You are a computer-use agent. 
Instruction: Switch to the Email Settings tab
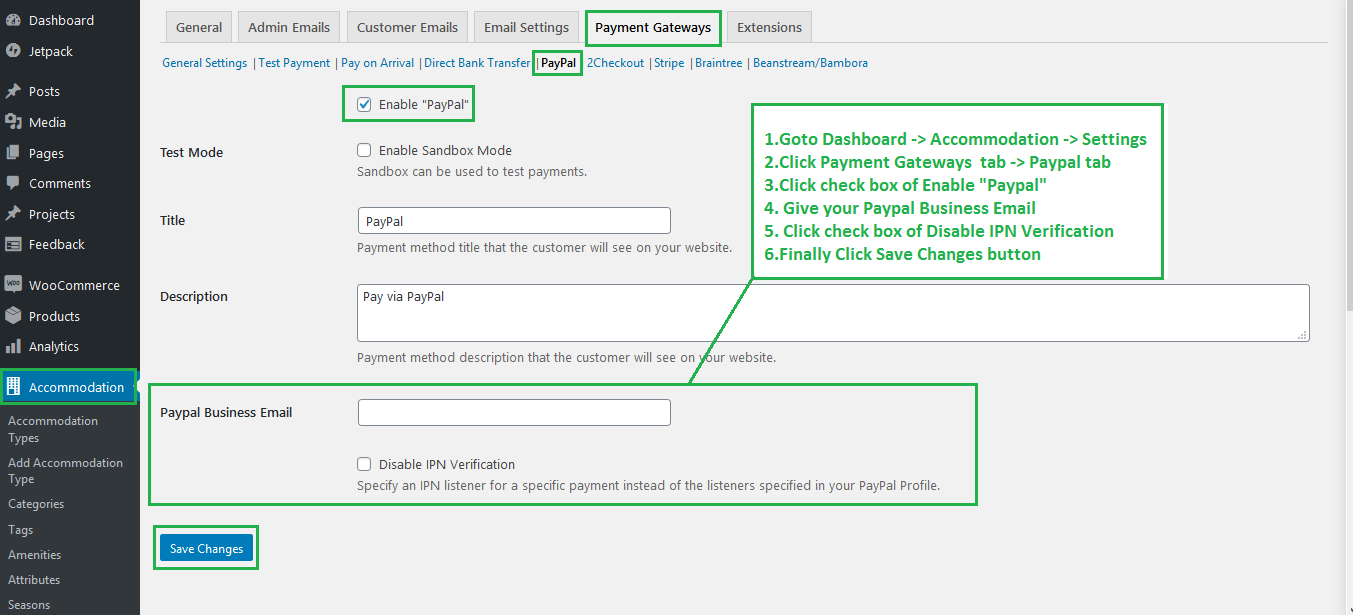[526, 27]
